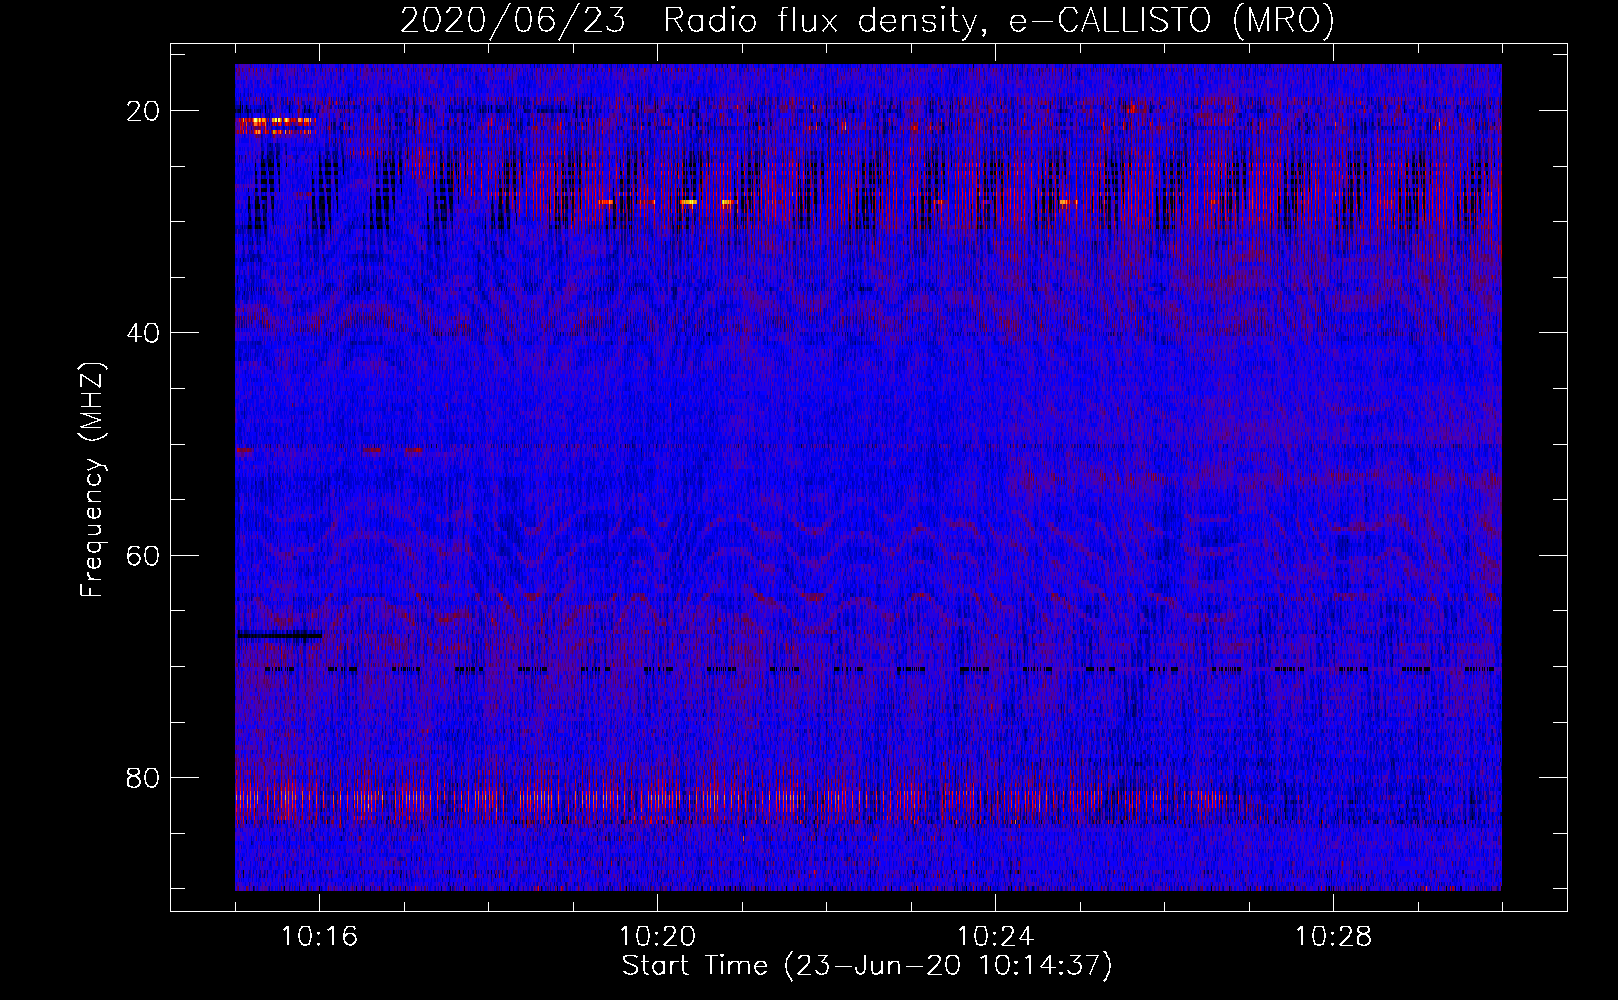Click the Start Time axis caption
This screenshot has width=1618, height=1000.
pos(867,966)
